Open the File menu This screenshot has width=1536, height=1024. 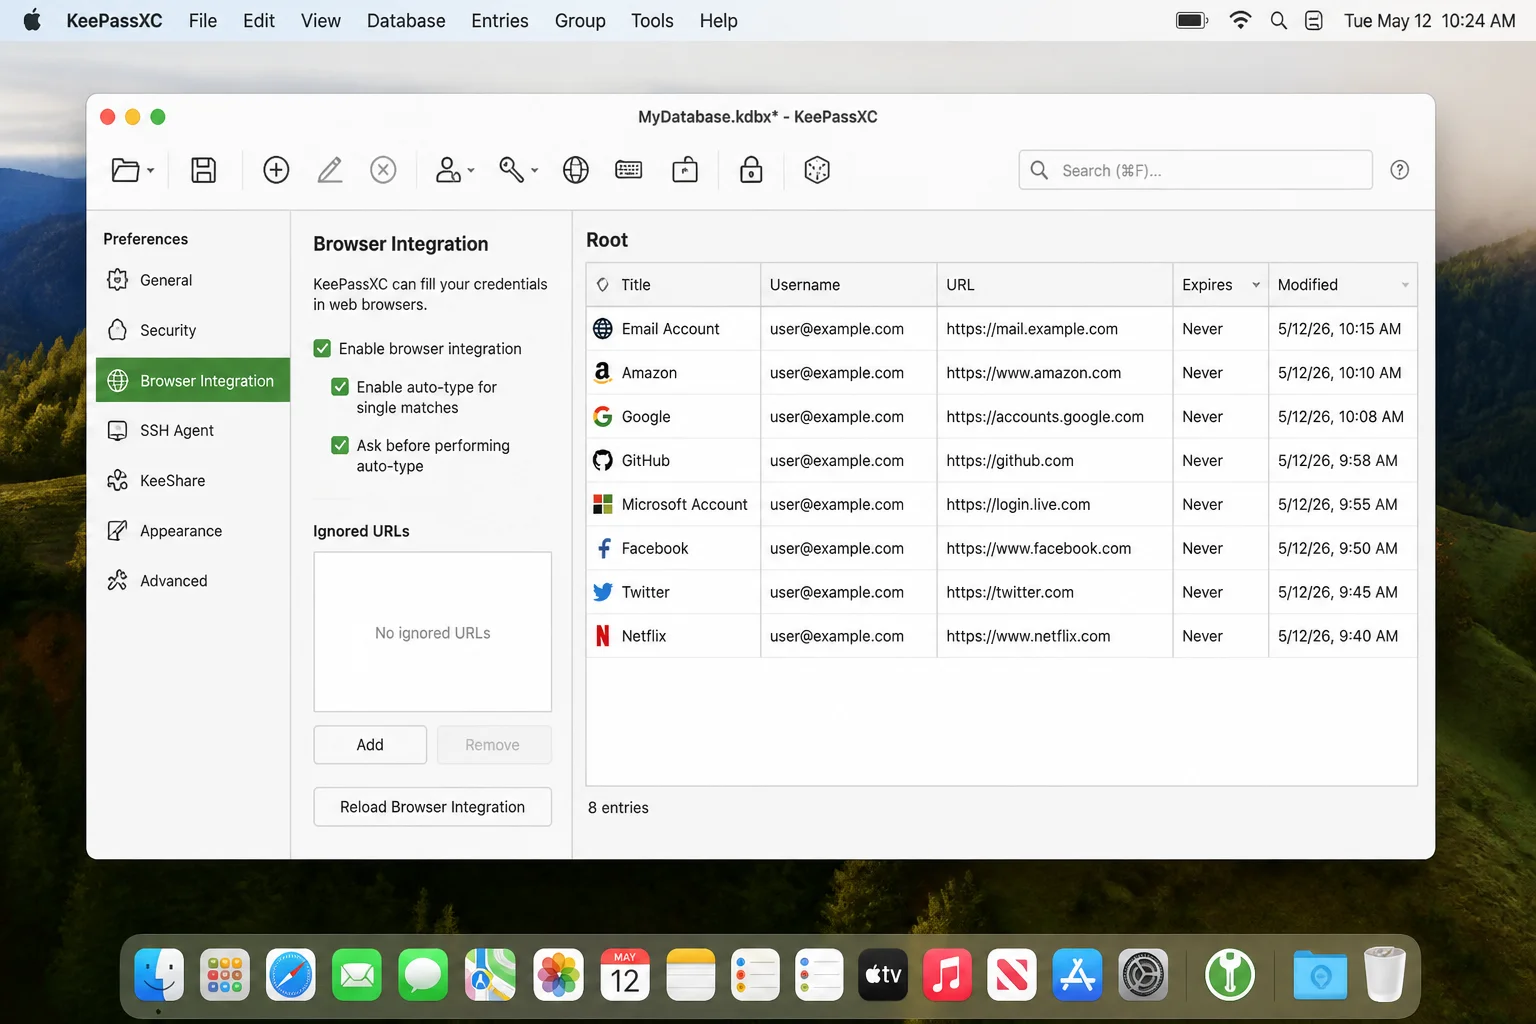click(203, 20)
